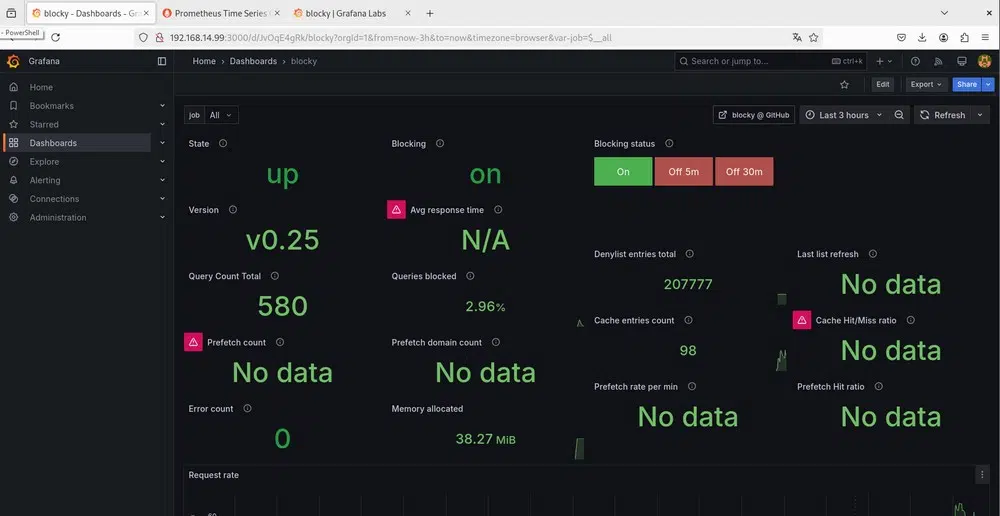The width and height of the screenshot is (1000, 516).
Task: Toggle kiosk mode monitor icon
Action: 962,61
